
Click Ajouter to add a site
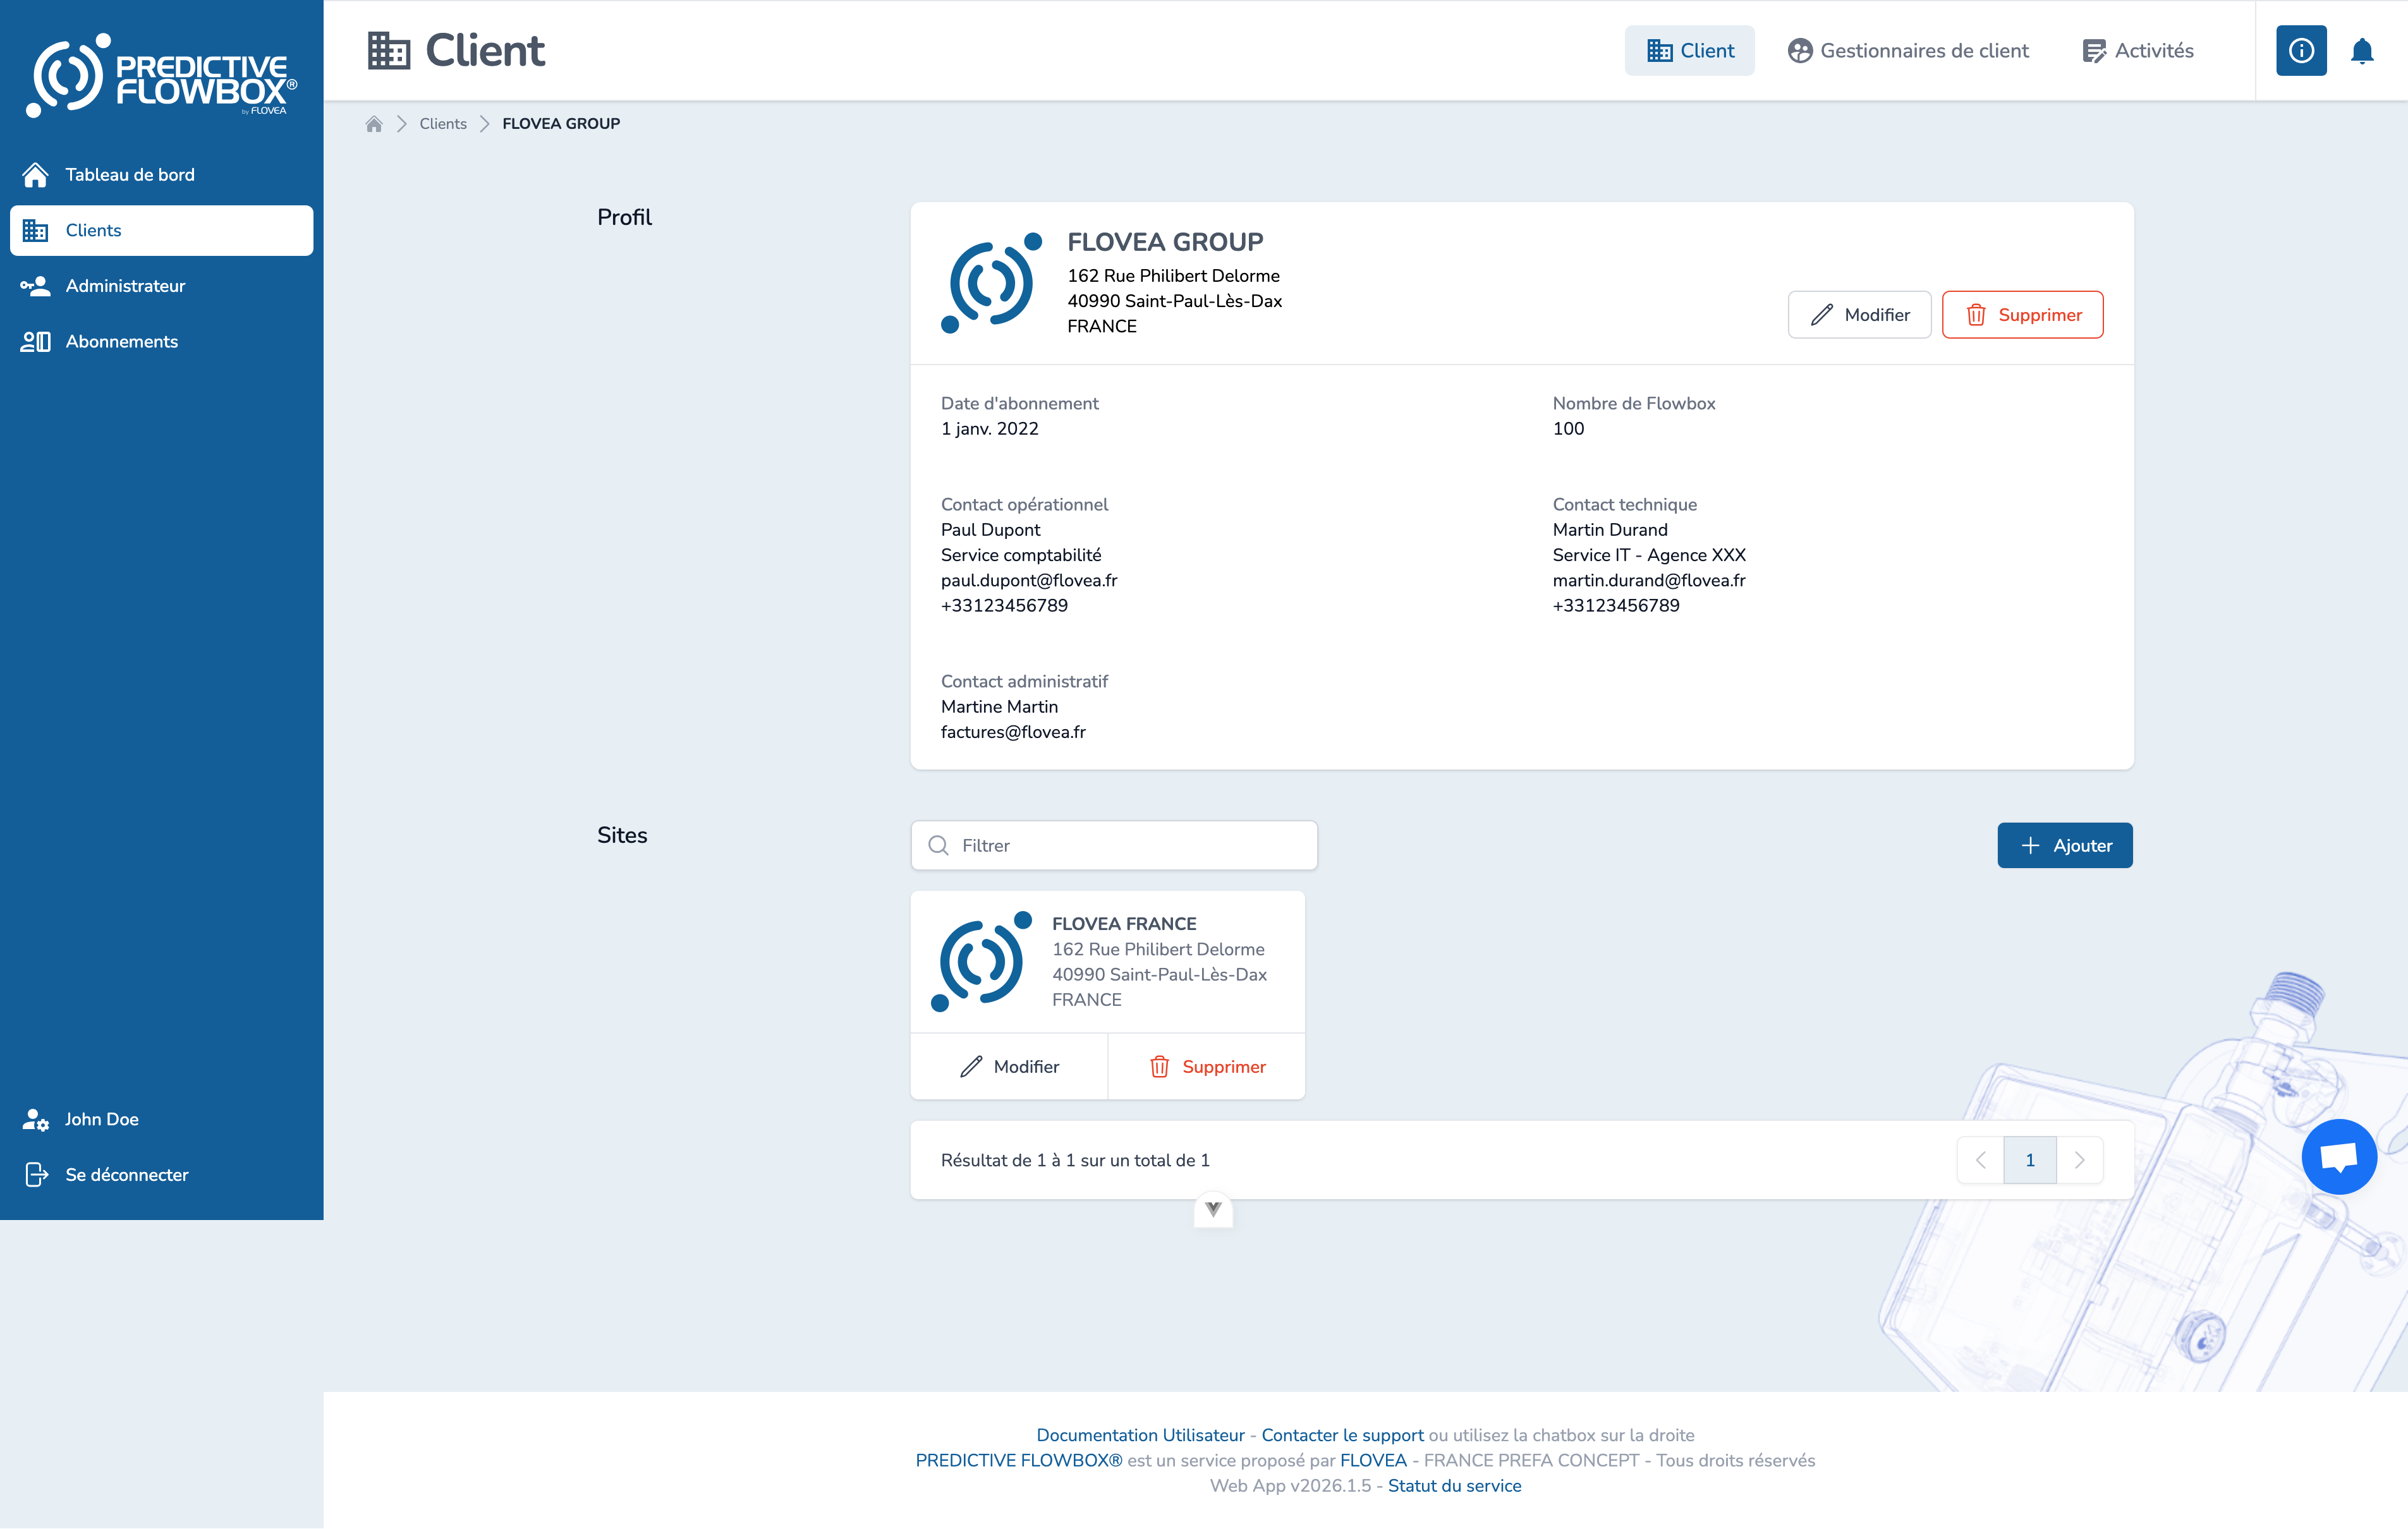tap(2064, 845)
